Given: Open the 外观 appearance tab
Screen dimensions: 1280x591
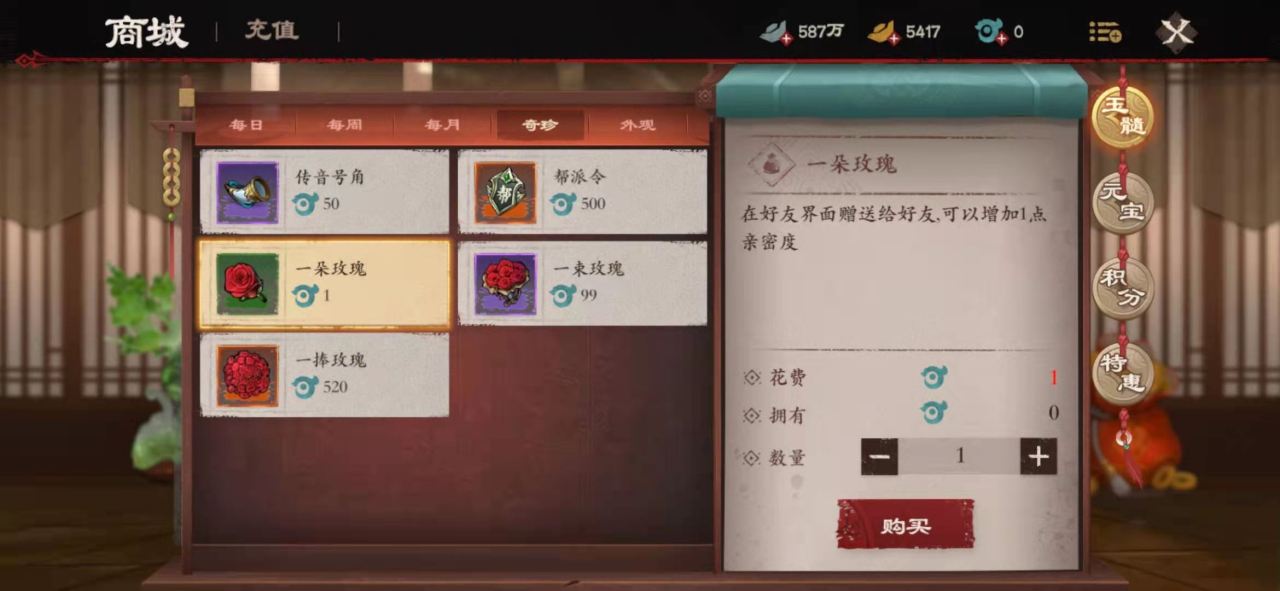Looking at the screenshot, I should point(637,125).
